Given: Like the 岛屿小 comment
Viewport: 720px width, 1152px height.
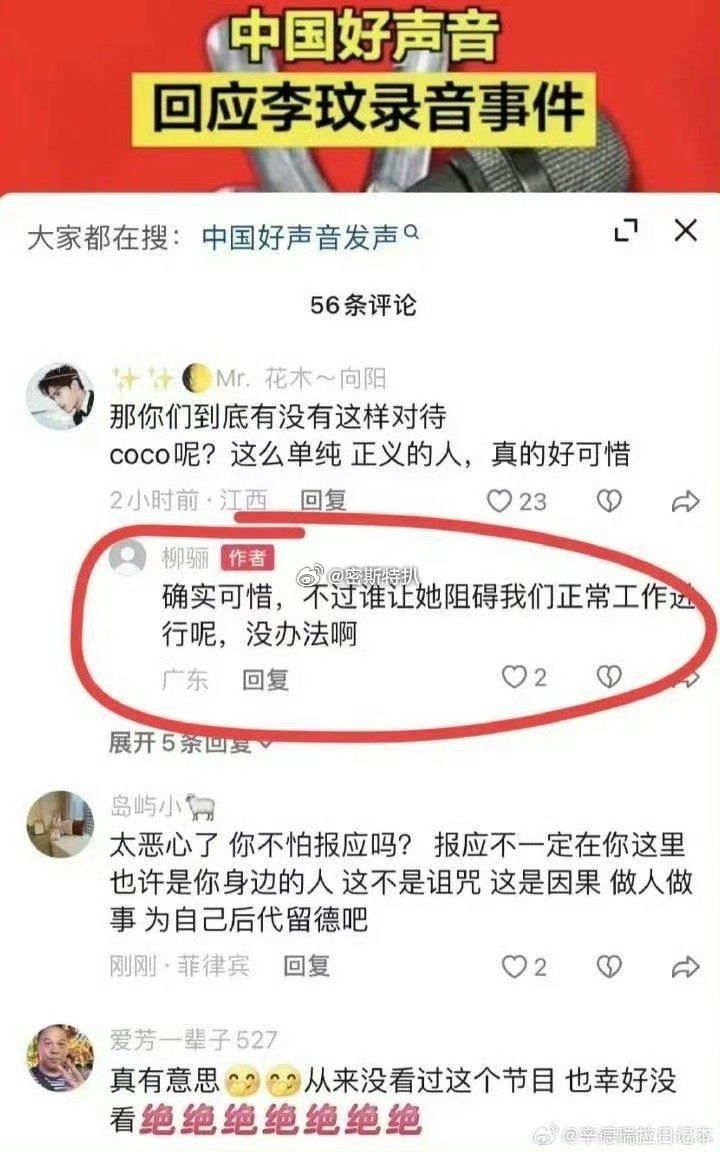Looking at the screenshot, I should tap(524, 966).
